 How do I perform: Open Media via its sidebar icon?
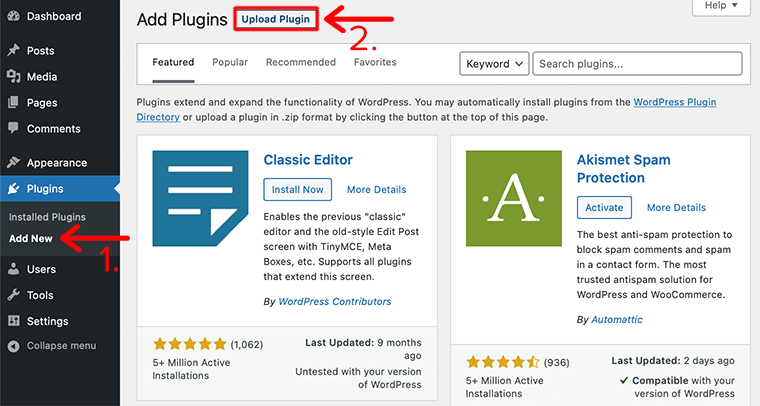tap(14, 77)
